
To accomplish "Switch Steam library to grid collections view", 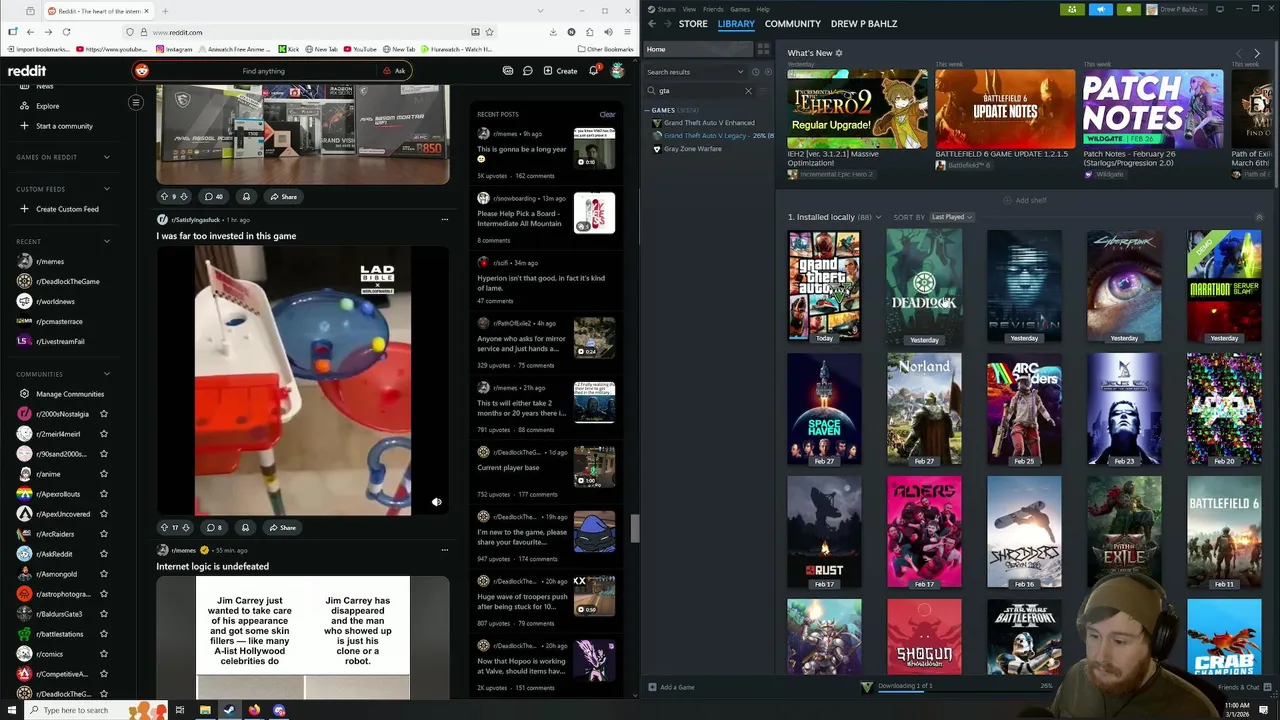I will coord(763,49).
